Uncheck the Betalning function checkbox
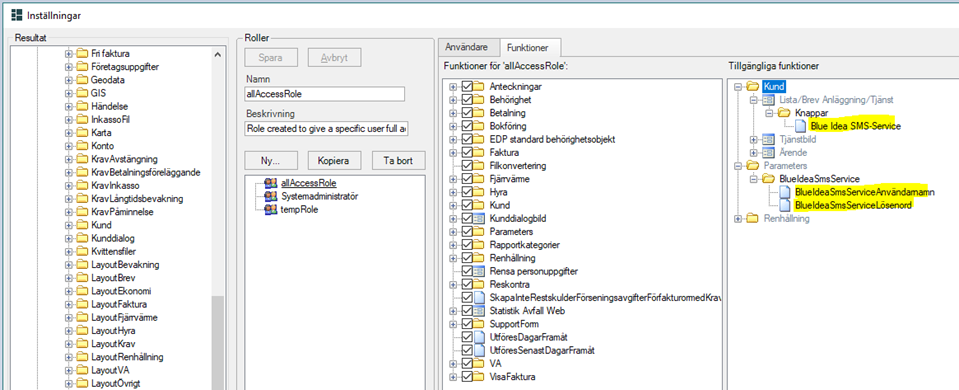Viewport: 959px width, 390px height. point(467,113)
